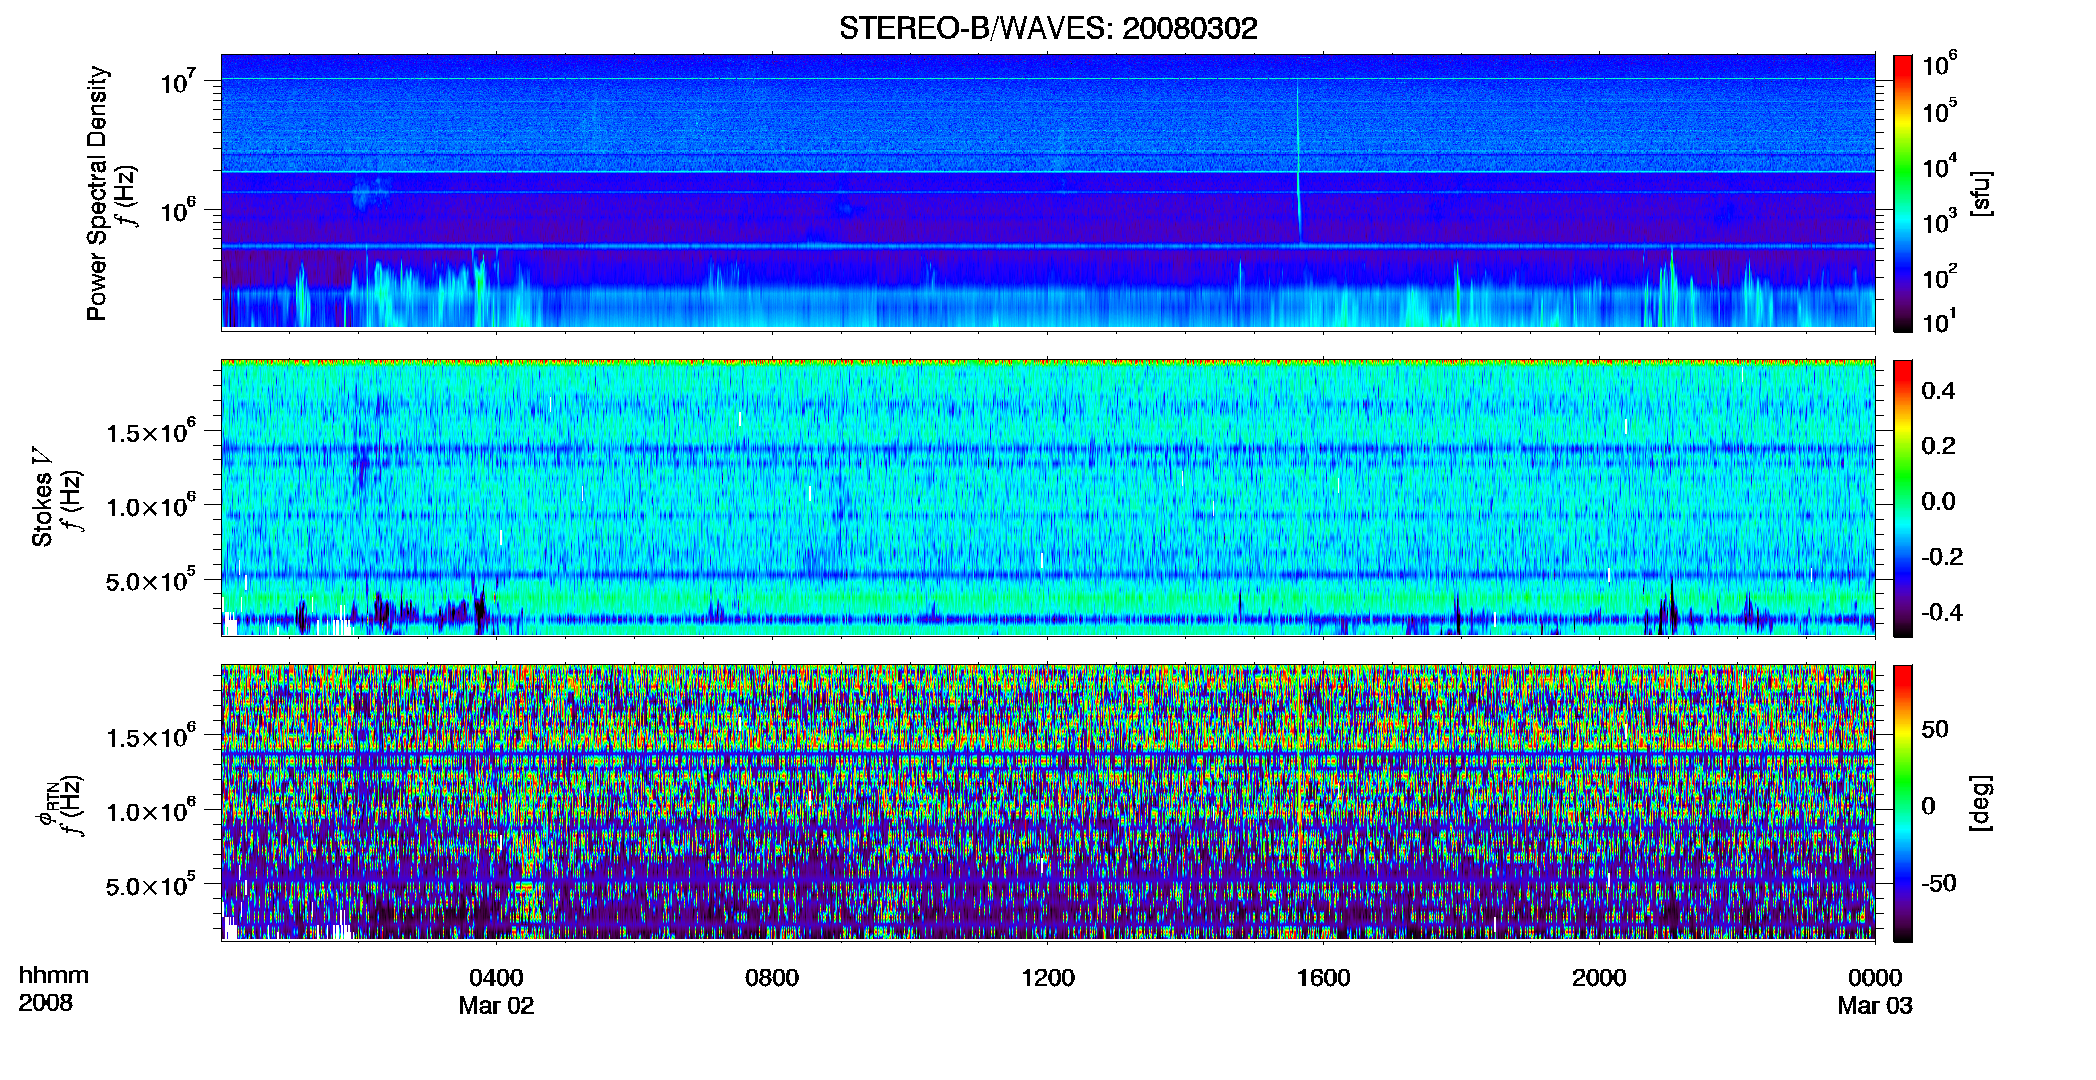Click the 10^7 frequency tick in top panel

(178, 82)
